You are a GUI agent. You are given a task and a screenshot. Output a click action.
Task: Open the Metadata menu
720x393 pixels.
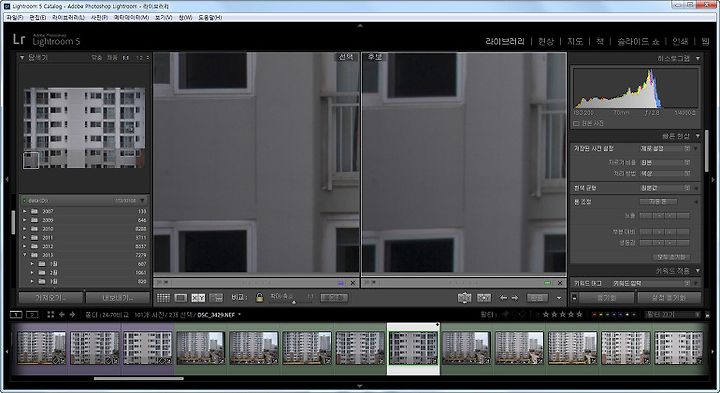point(131,17)
